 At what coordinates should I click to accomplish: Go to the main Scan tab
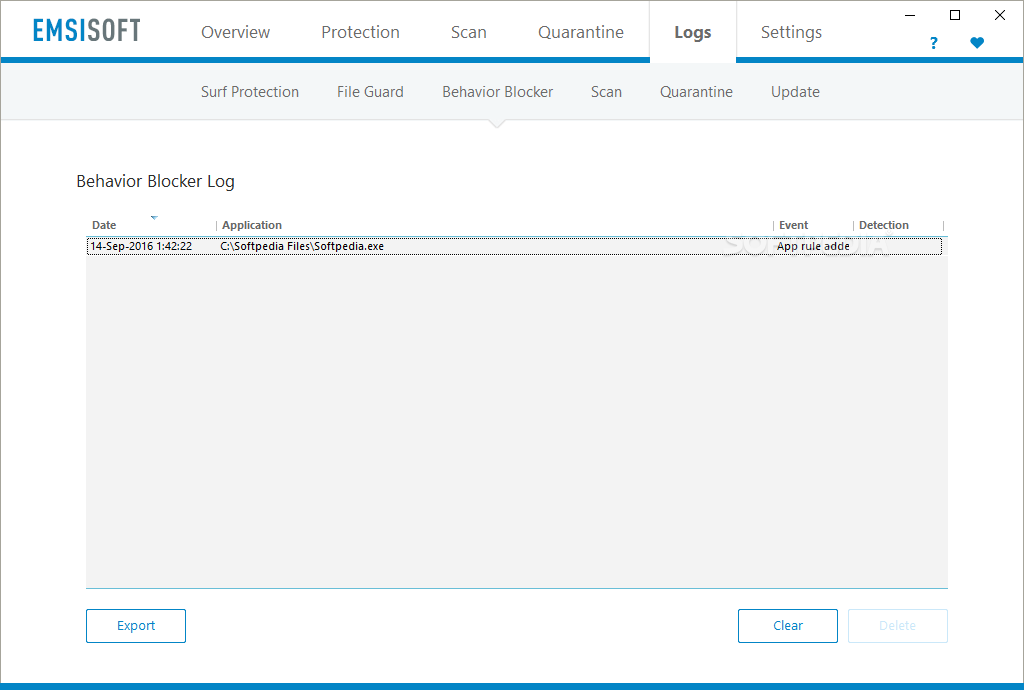(468, 32)
